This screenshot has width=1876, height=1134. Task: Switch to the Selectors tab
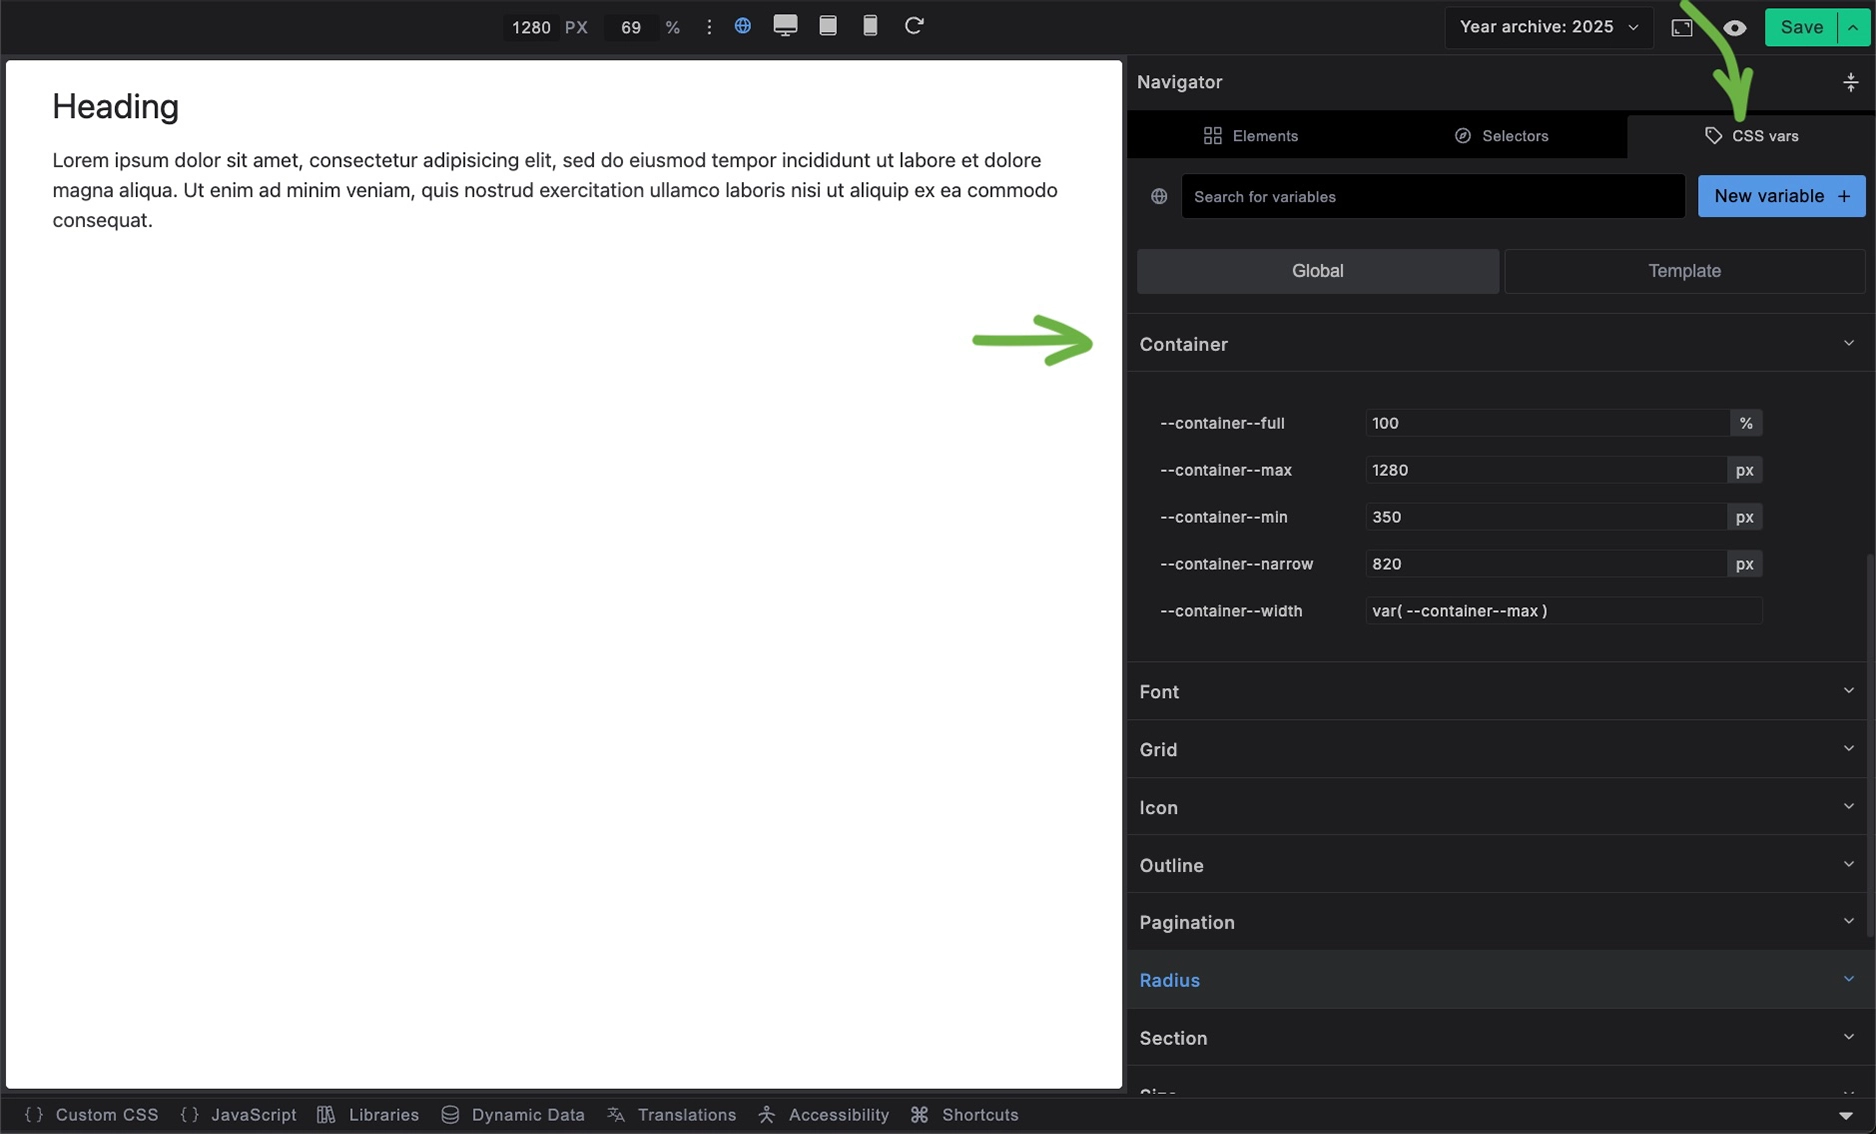[1501, 135]
